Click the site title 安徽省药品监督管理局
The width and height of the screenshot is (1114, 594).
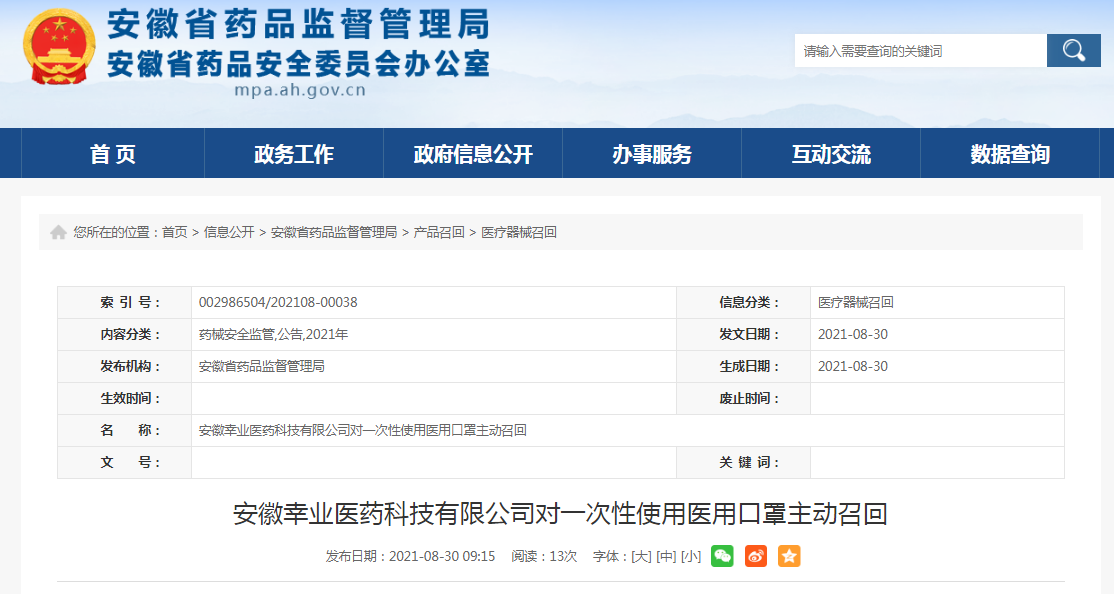pos(298,25)
